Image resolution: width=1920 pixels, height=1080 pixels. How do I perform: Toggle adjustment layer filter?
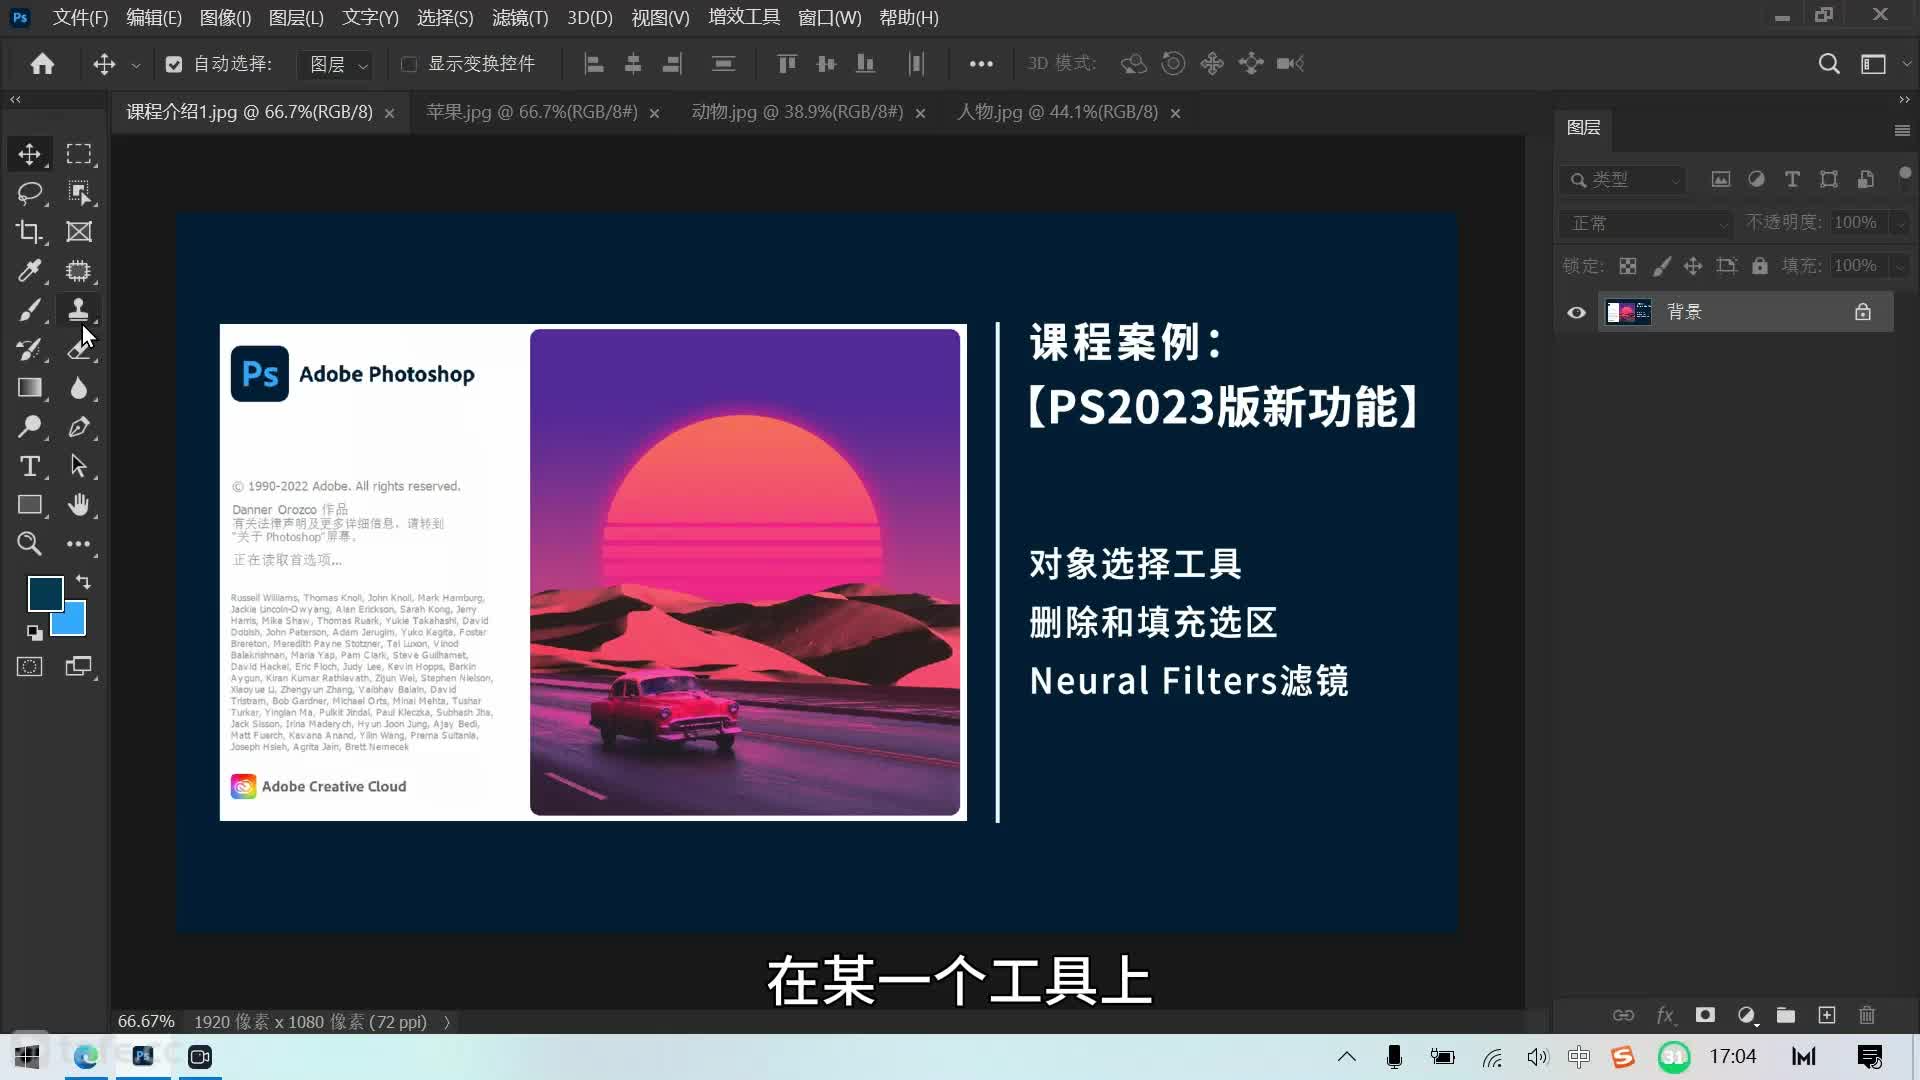pyautogui.click(x=1756, y=179)
